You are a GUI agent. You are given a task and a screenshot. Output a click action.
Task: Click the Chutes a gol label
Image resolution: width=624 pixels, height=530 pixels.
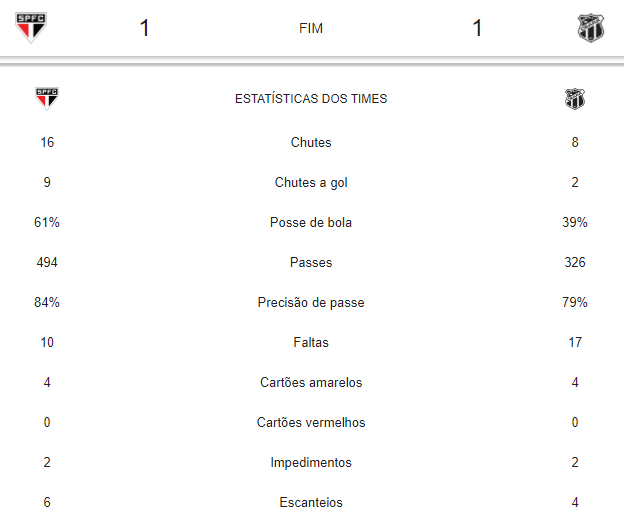[x=311, y=183]
